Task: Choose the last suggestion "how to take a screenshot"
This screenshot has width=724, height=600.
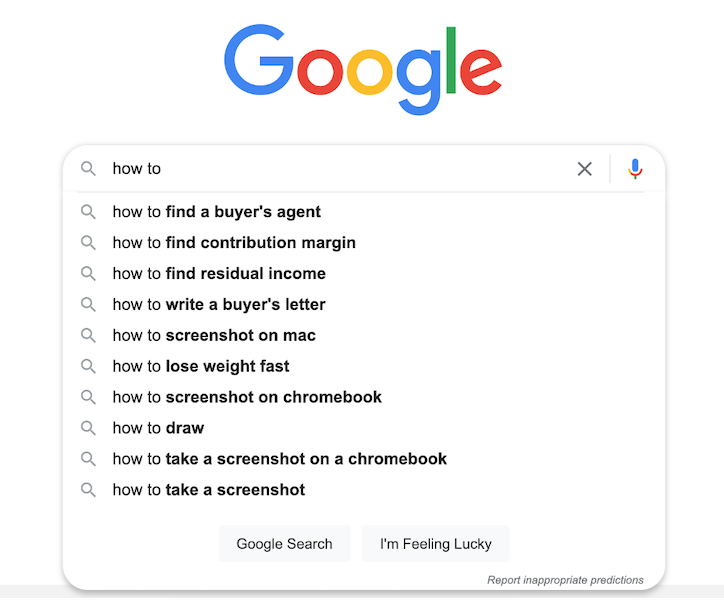Action: 209,490
